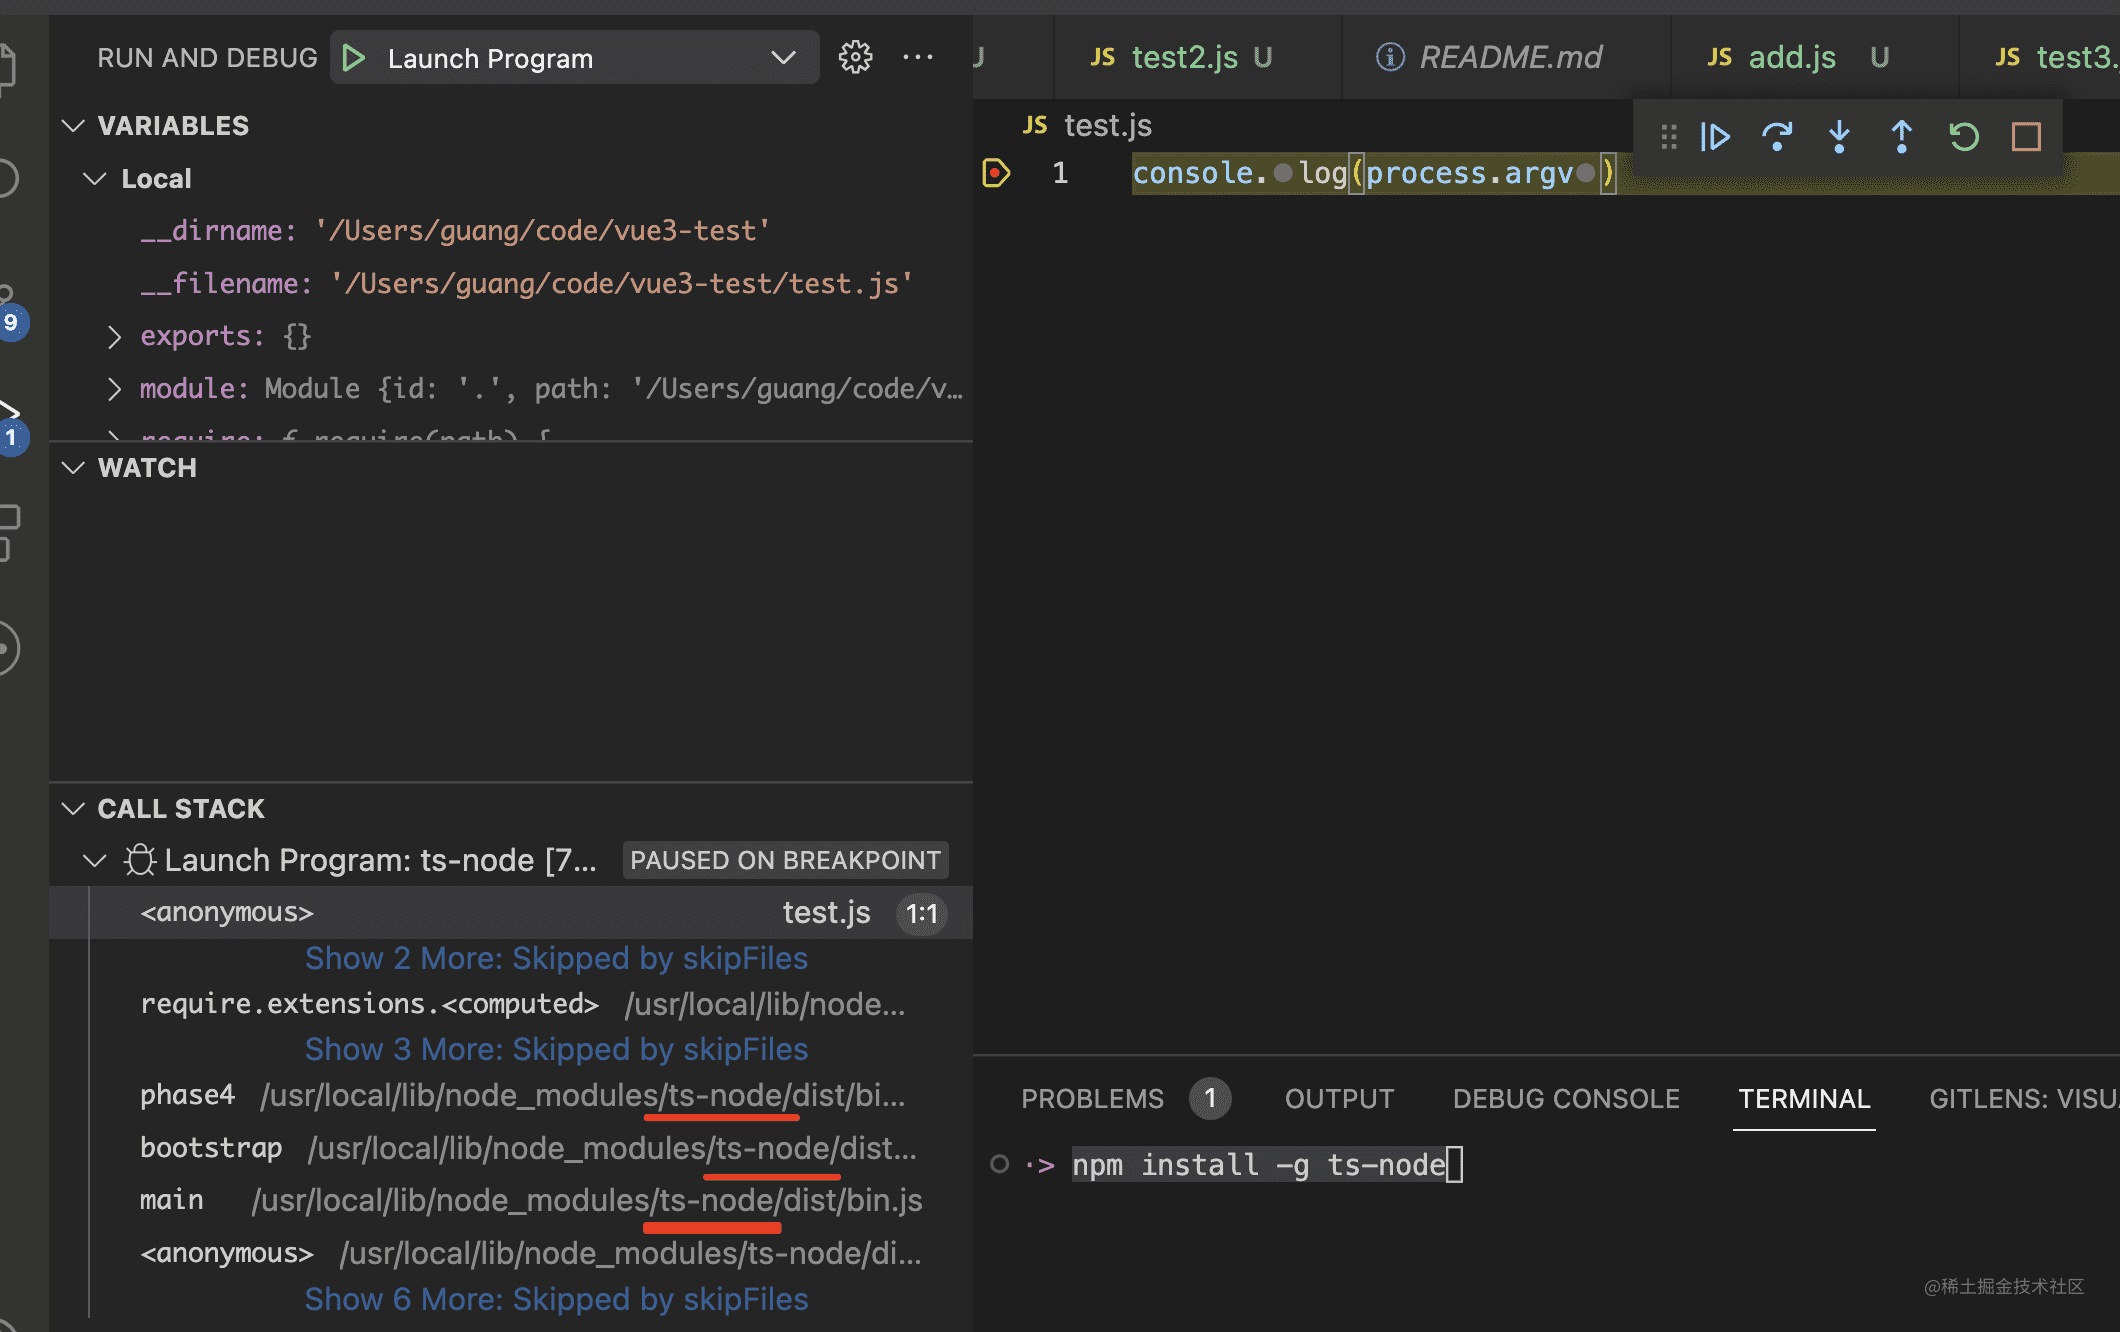Open the README.md editor tab
This screenshot has height=1332, width=2120.
1509,58
